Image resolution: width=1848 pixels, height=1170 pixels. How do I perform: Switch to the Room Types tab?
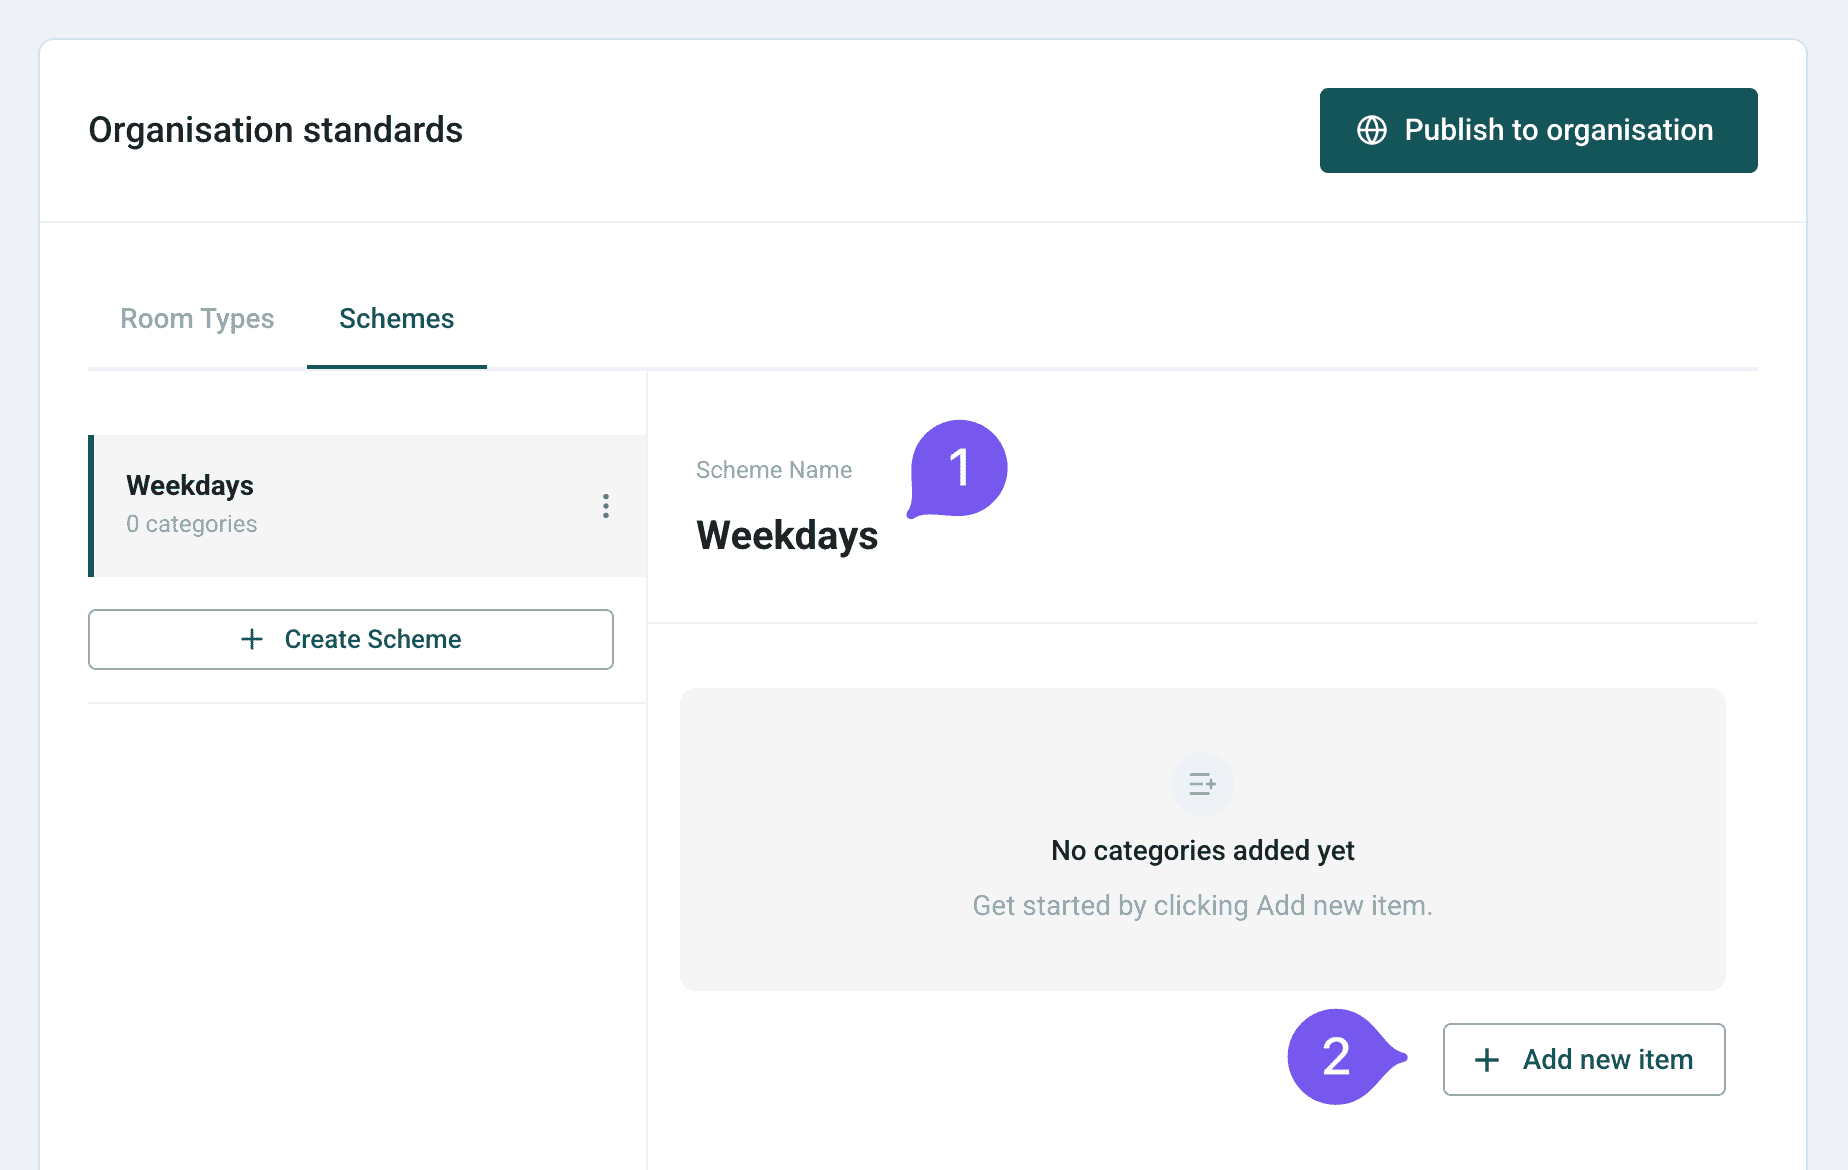coord(197,319)
